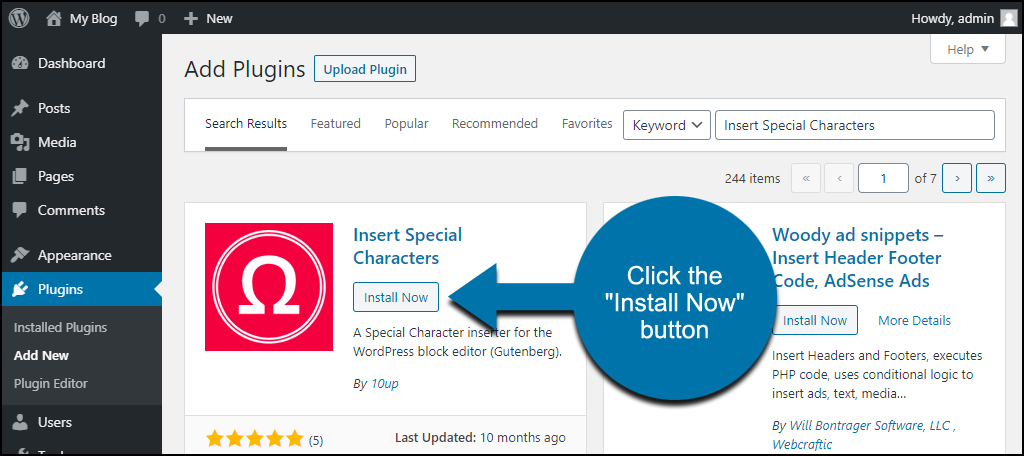The height and width of the screenshot is (456, 1024).
Task: Click the Pages stack icon
Action: point(20,176)
